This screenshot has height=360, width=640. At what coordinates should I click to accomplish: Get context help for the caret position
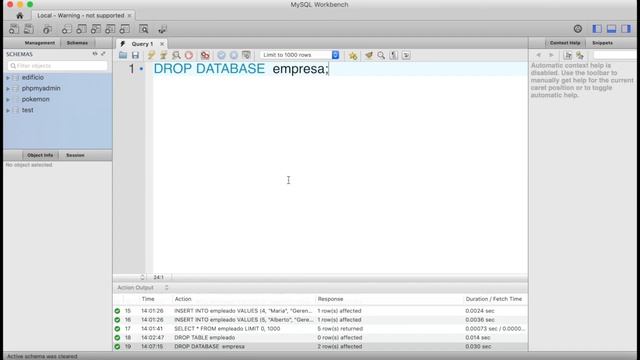(x=567, y=55)
